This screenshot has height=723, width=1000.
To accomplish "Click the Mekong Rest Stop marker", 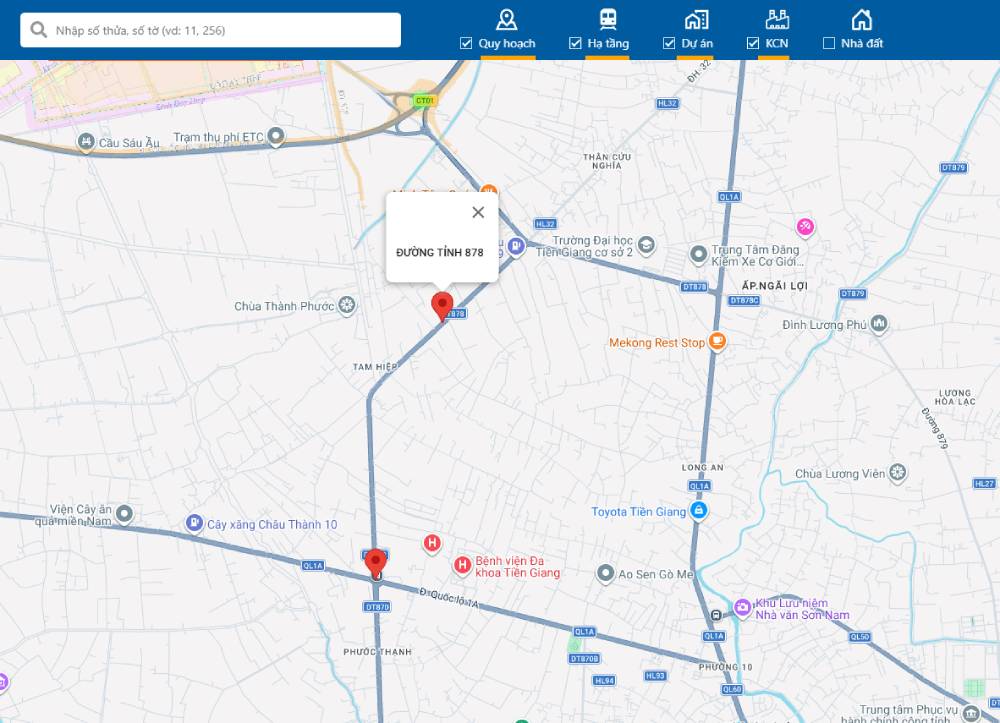I will click(x=717, y=342).
